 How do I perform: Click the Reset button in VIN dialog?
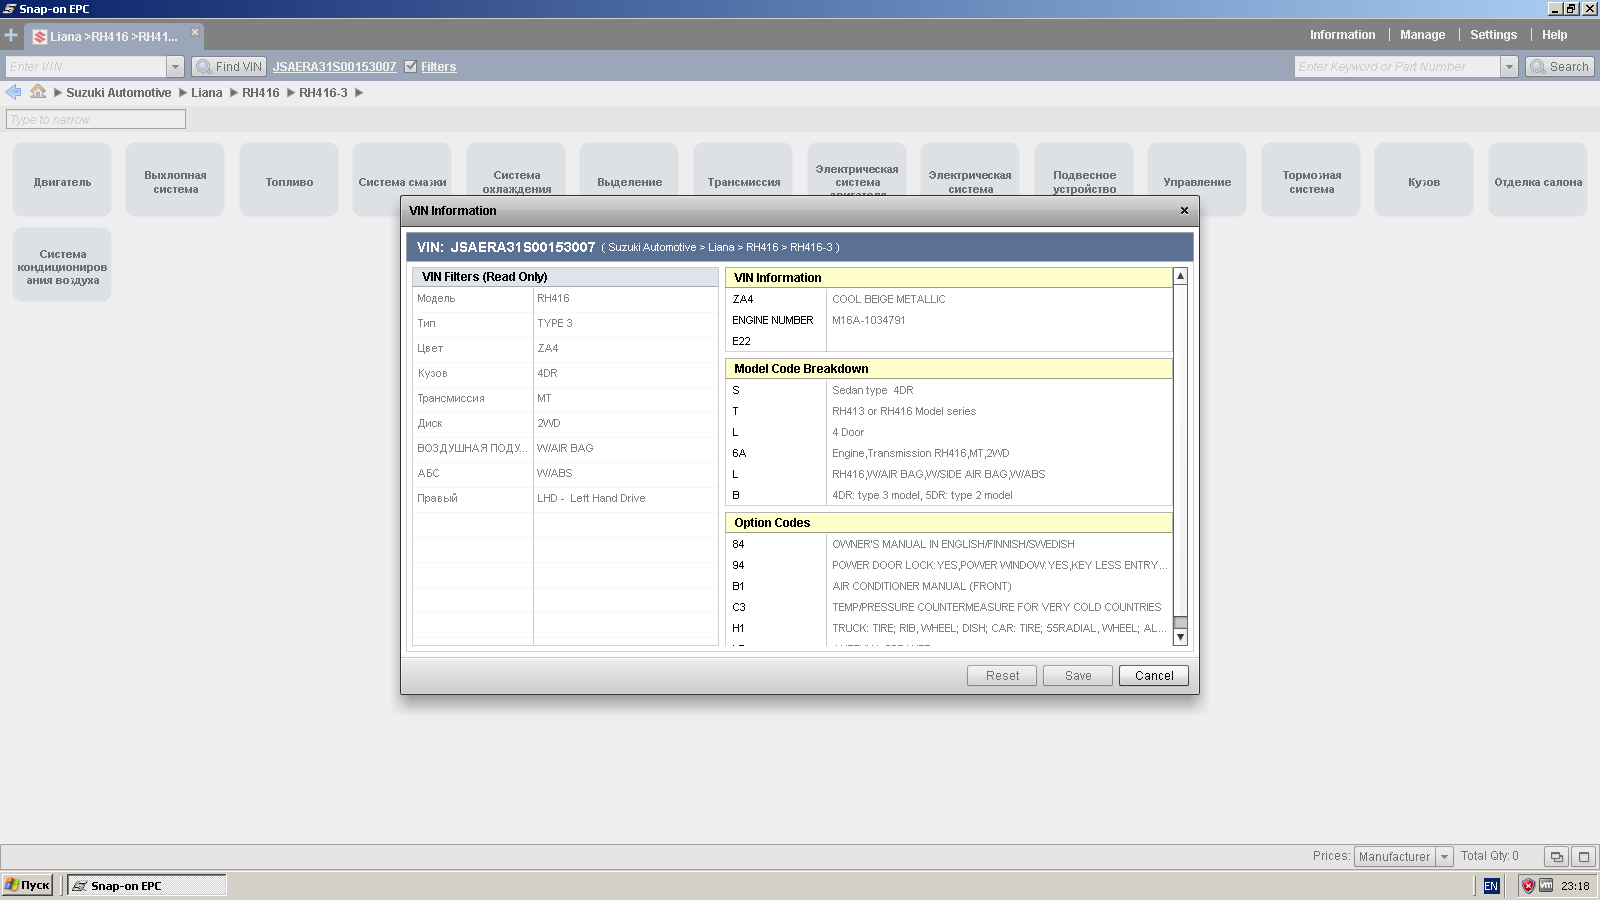[x=1002, y=676]
